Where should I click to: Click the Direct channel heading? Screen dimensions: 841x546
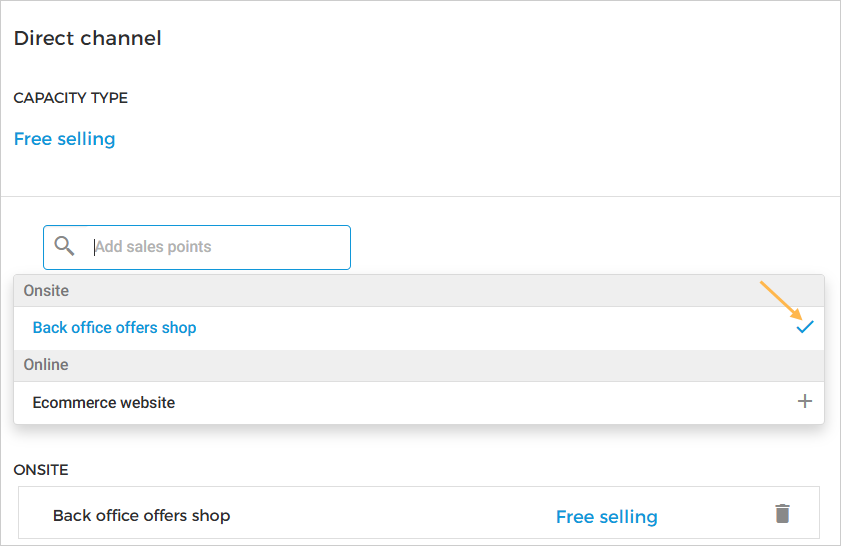click(x=88, y=39)
